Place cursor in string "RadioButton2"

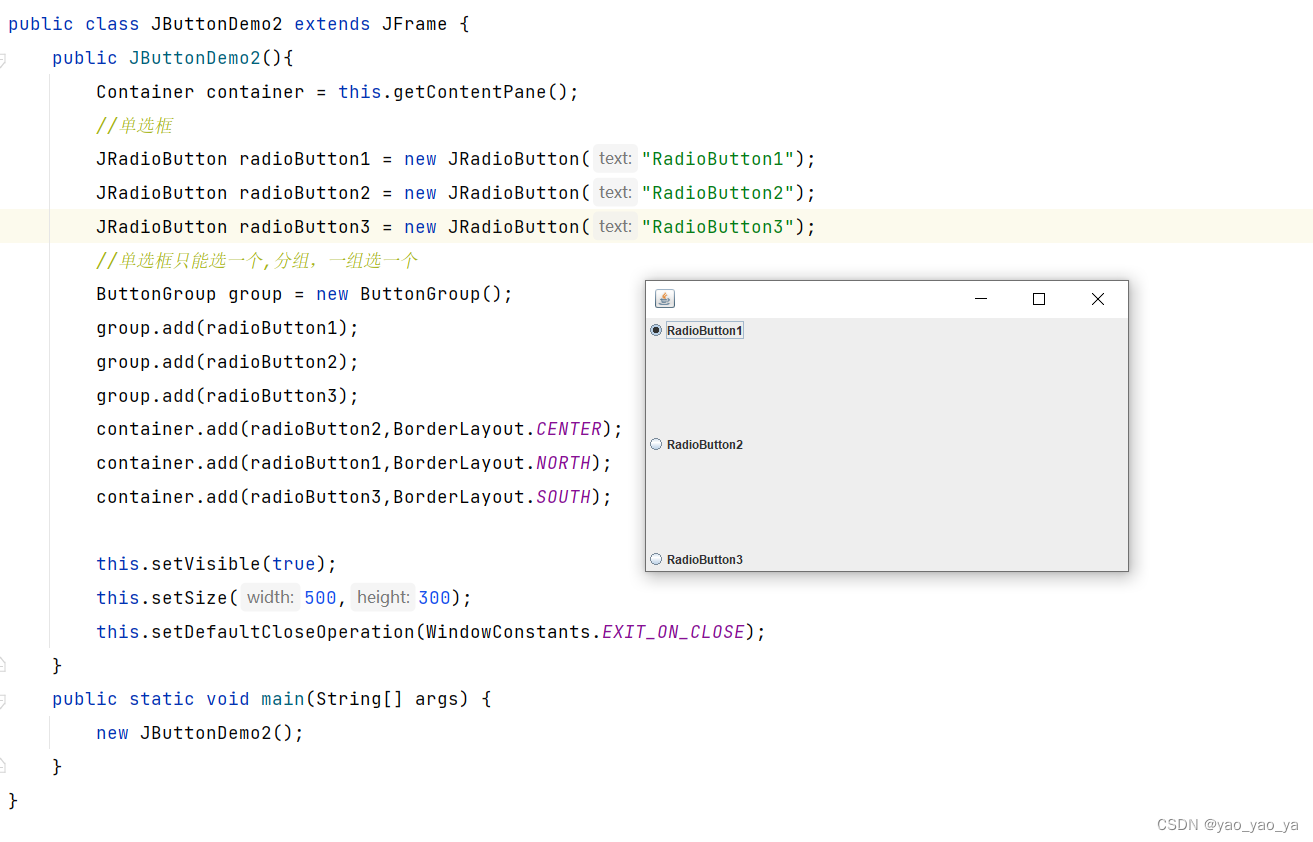click(x=718, y=193)
